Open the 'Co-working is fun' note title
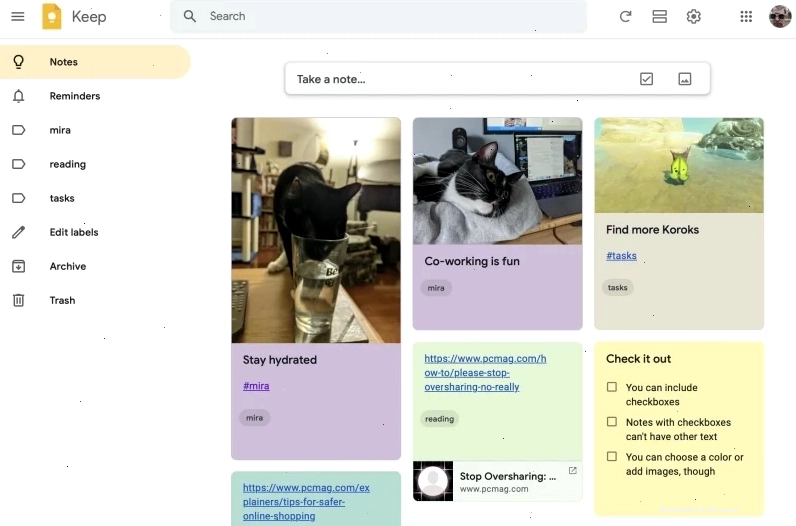Image resolution: width=796 pixels, height=526 pixels. 472,261
